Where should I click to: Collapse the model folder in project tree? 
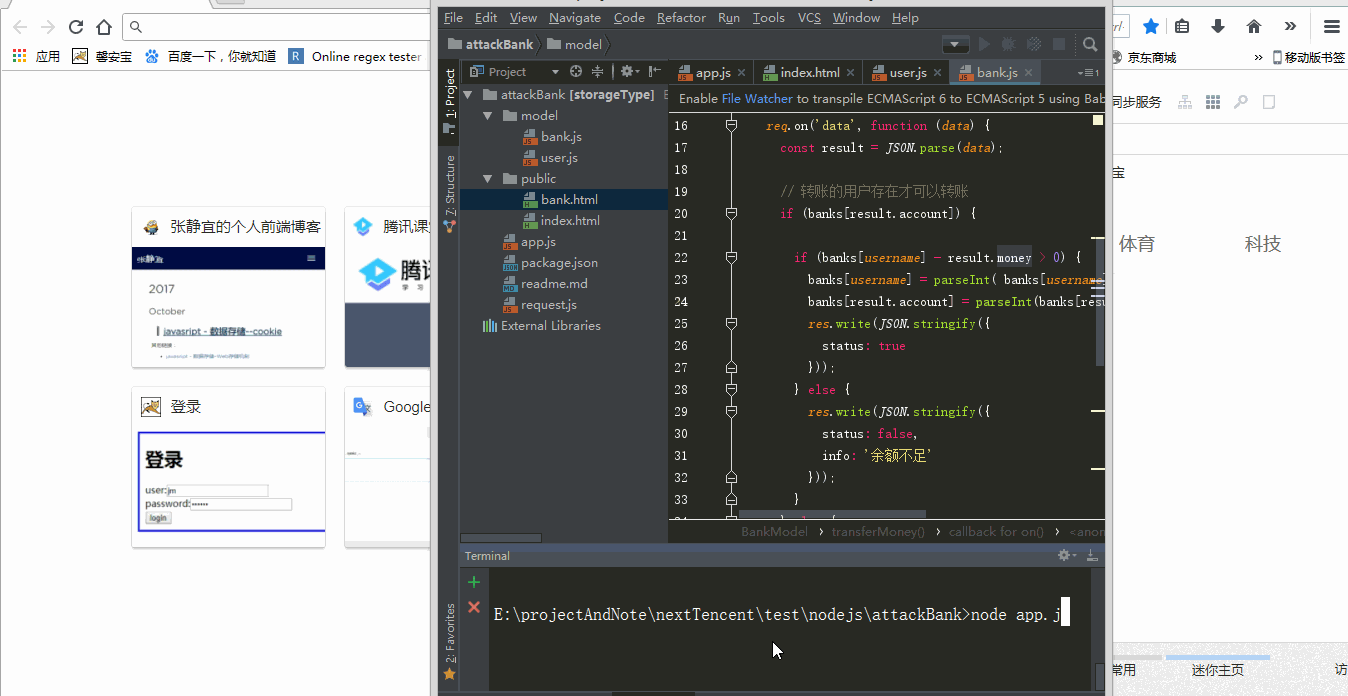488,116
